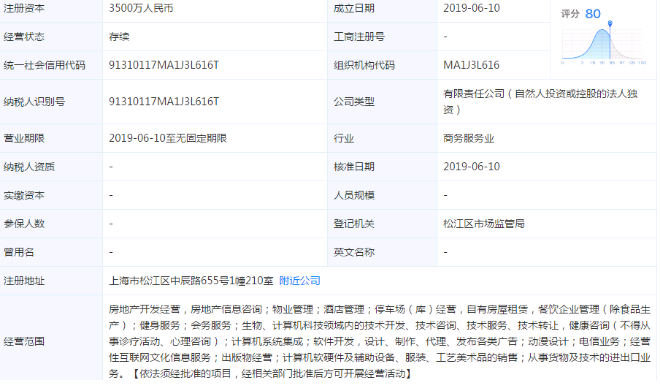Click the 组织机构代码 label
Image resolution: width=660 pixels, height=384 pixels.
point(364,65)
